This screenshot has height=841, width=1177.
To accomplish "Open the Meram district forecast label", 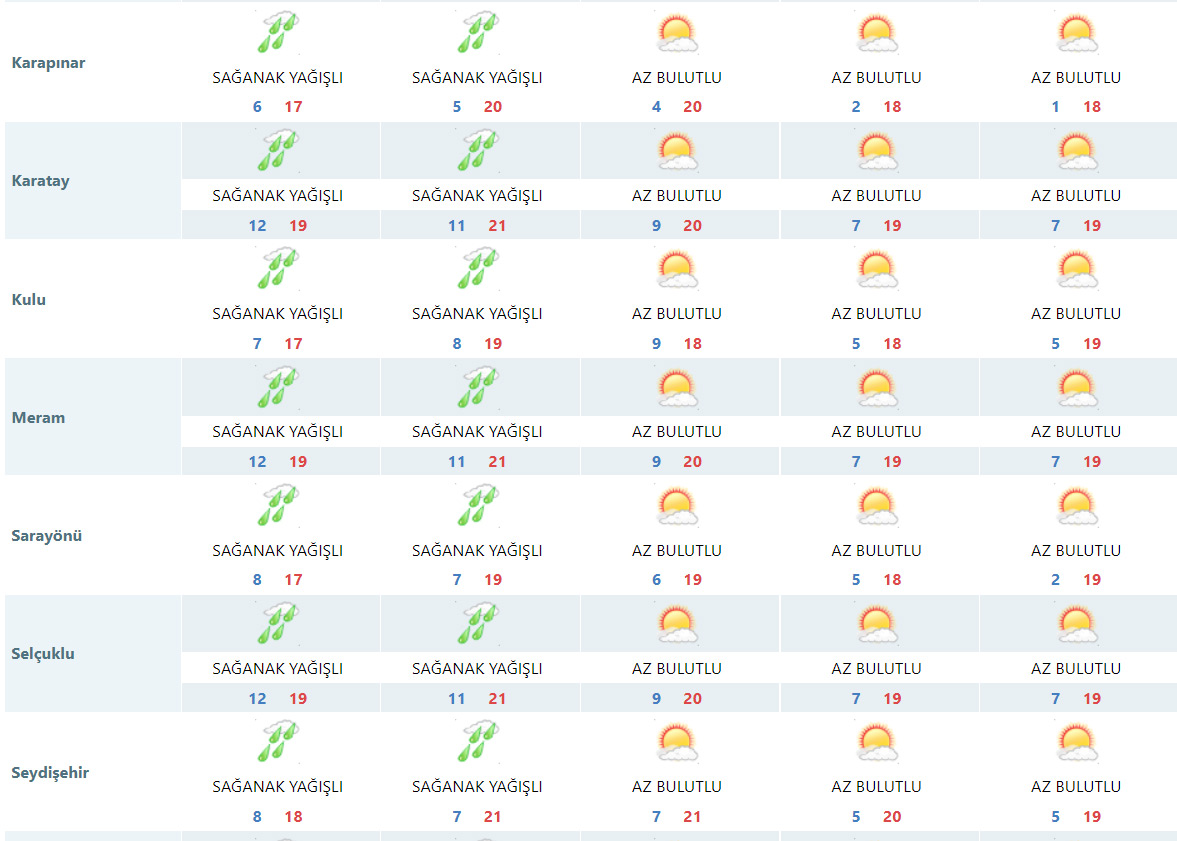I will click(x=38, y=418).
